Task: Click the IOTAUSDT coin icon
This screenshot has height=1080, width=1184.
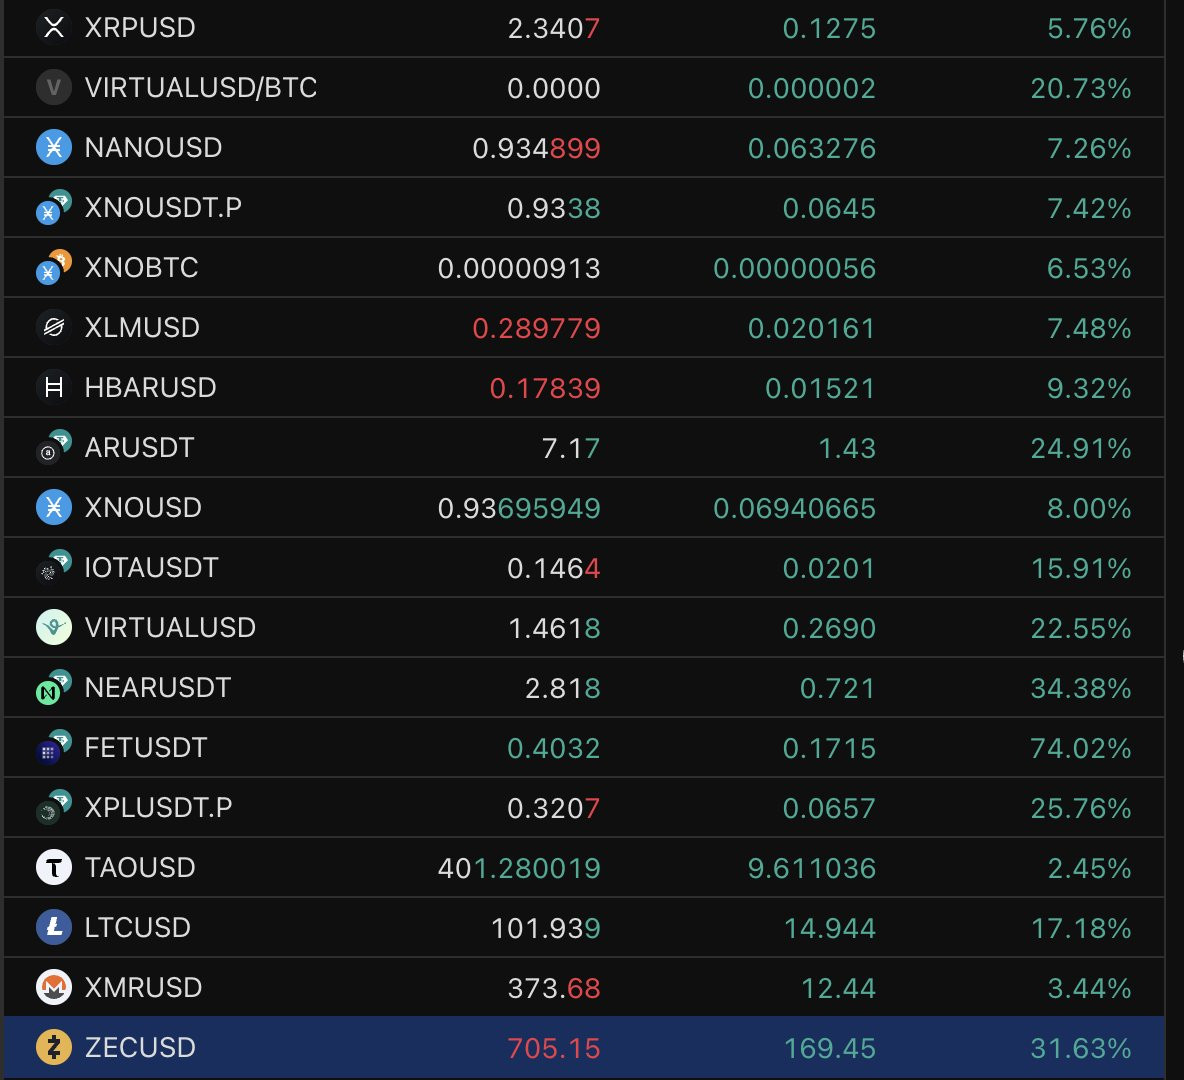Action: click(x=54, y=567)
